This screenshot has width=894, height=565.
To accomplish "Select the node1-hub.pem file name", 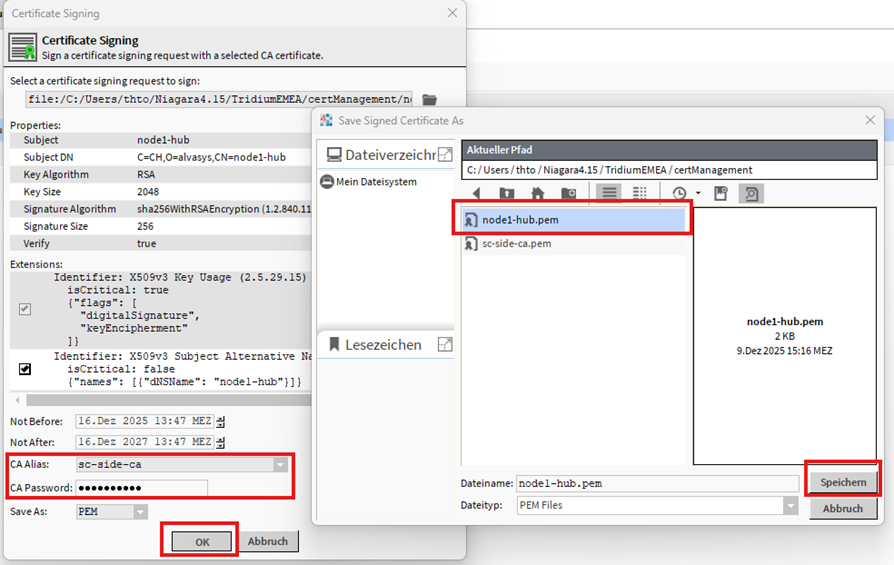I will (x=521, y=220).
